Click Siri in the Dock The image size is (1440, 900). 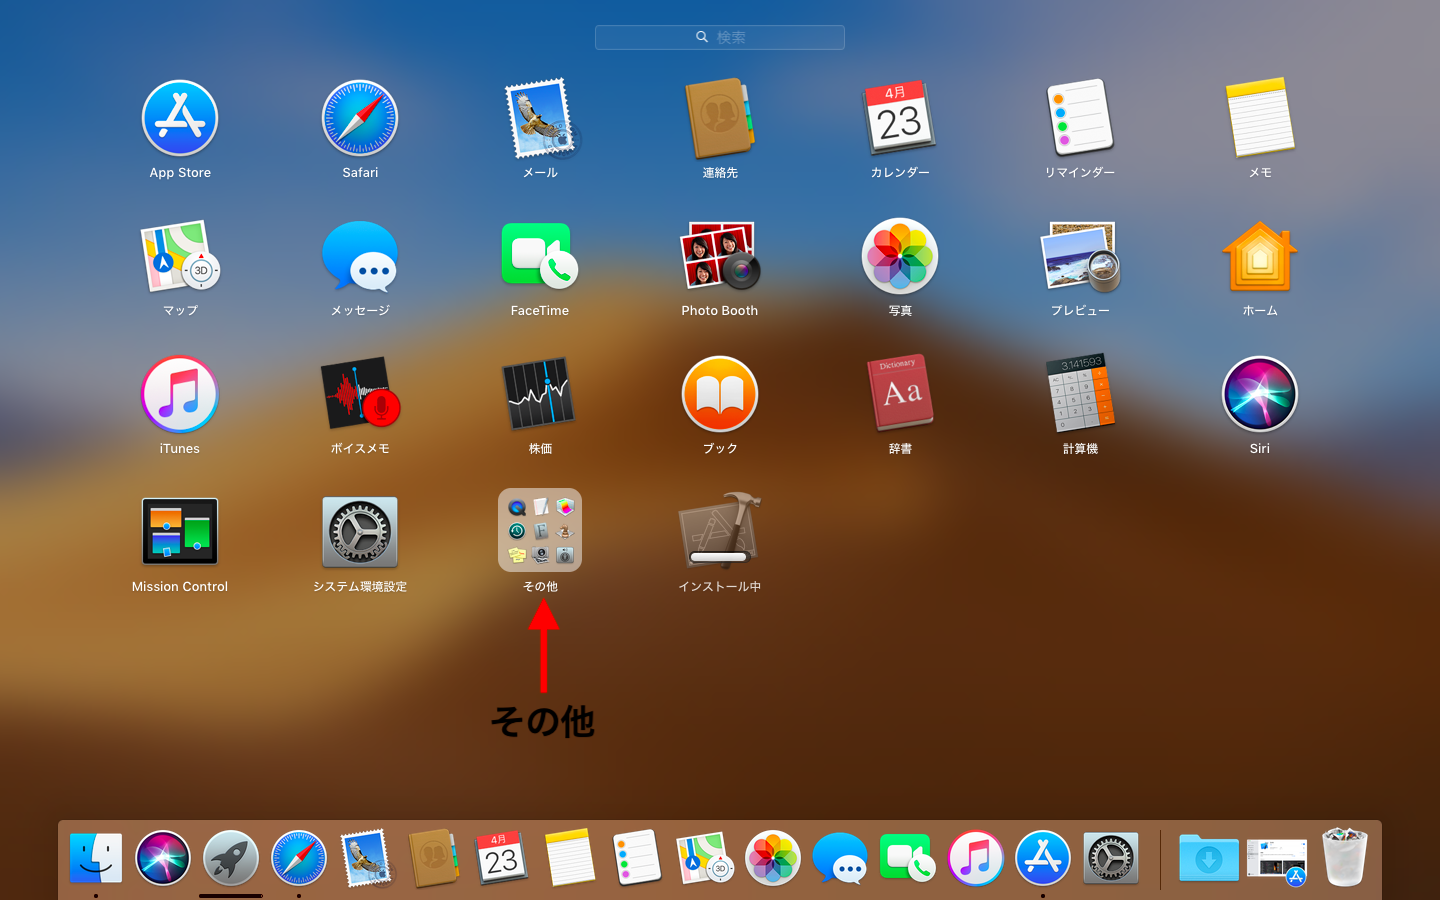pyautogui.click(x=163, y=858)
